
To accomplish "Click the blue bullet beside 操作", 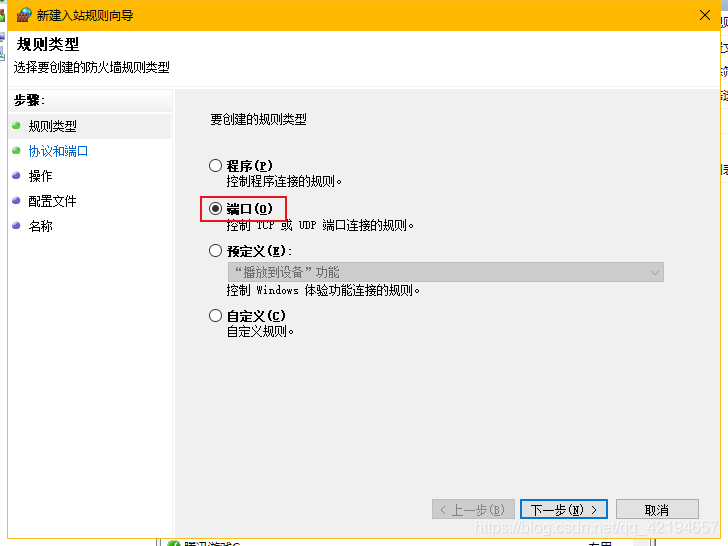I will pos(16,176).
